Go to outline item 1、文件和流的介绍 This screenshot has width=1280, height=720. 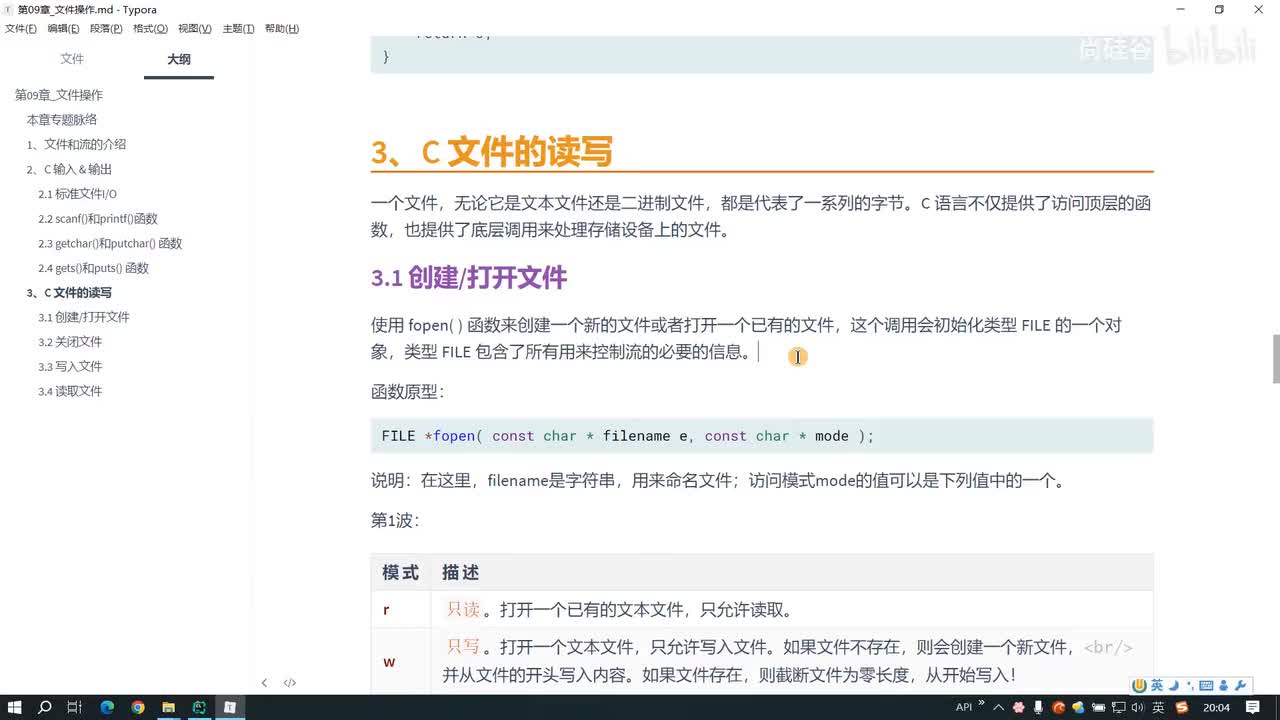coord(76,145)
